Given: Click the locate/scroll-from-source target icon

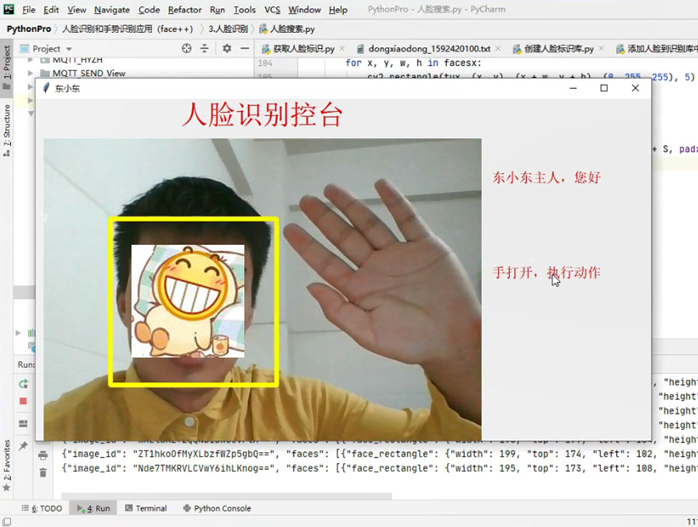Looking at the screenshot, I should (187, 49).
